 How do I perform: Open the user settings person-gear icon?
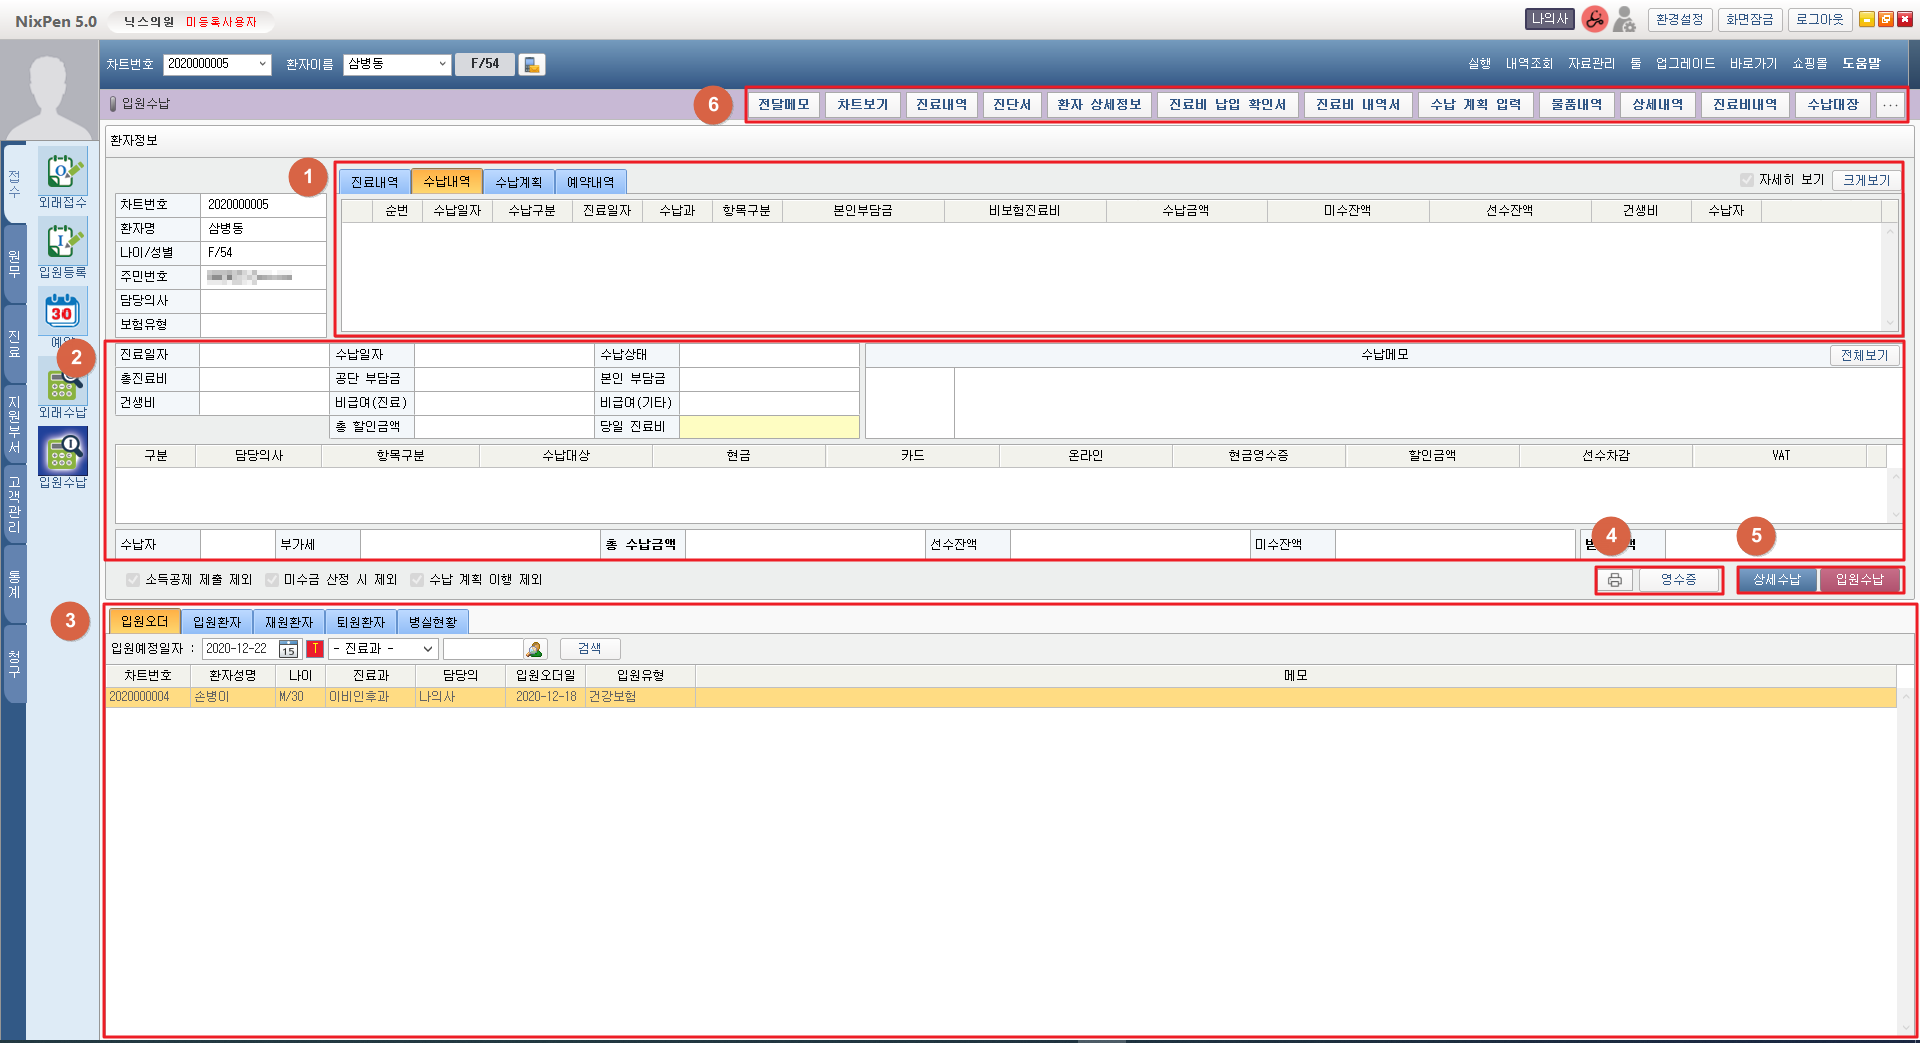[x=1624, y=19]
